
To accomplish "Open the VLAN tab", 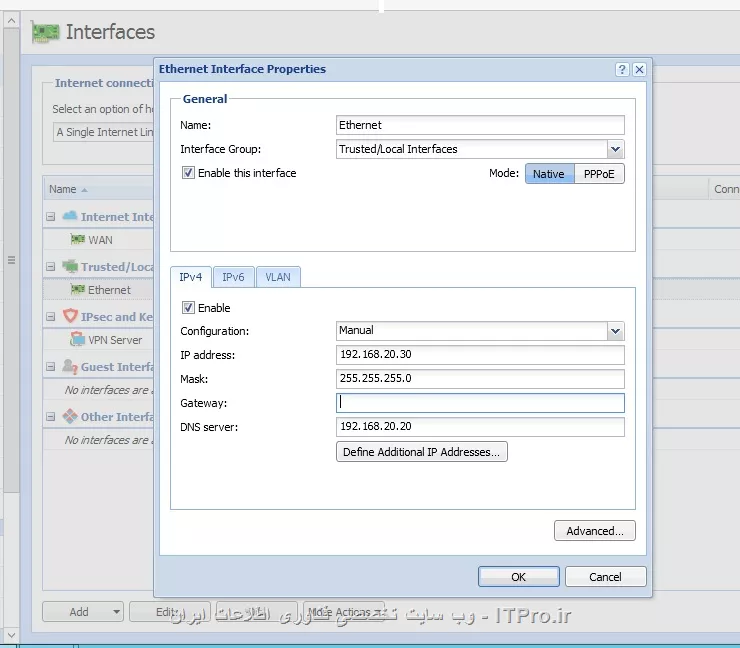I will pyautogui.click(x=278, y=277).
